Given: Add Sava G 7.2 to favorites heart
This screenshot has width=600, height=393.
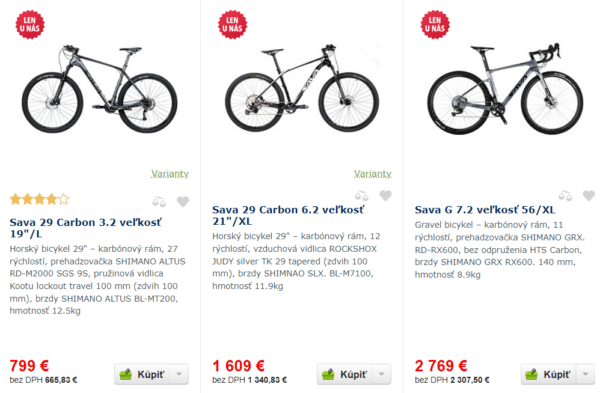Looking at the screenshot, I should point(589,196).
